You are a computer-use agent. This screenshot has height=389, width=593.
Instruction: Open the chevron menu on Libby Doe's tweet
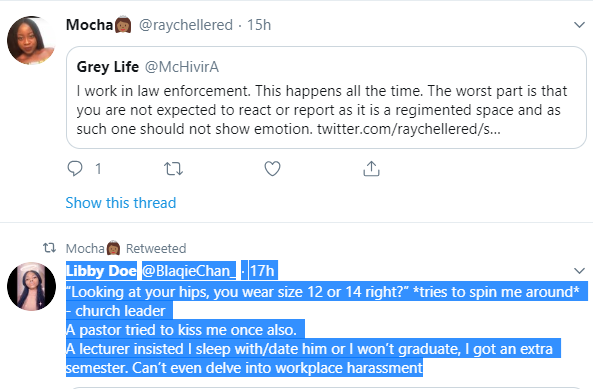tap(579, 271)
